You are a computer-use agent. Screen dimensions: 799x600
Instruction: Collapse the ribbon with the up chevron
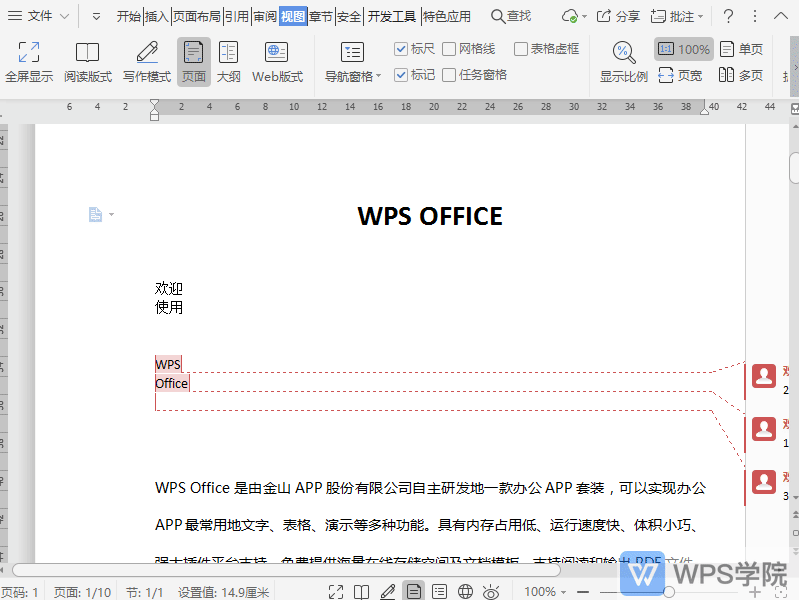(x=781, y=16)
